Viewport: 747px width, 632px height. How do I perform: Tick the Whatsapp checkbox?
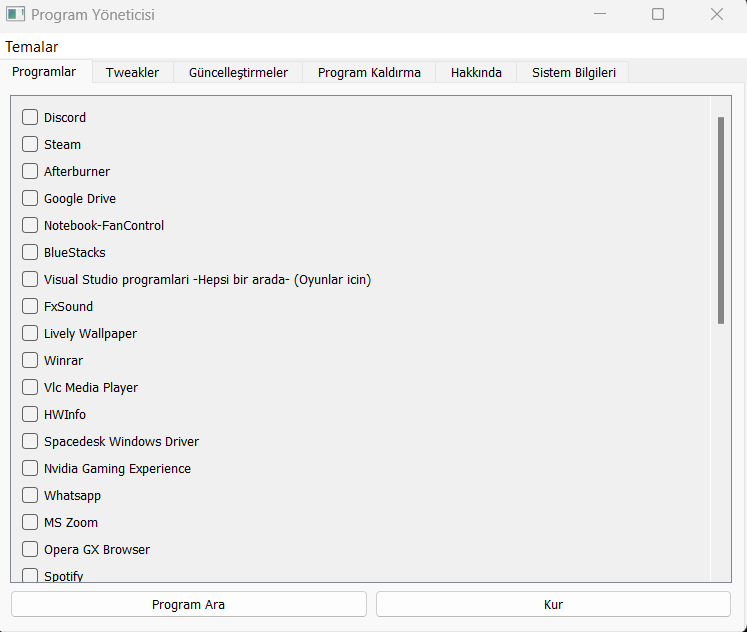click(30, 495)
